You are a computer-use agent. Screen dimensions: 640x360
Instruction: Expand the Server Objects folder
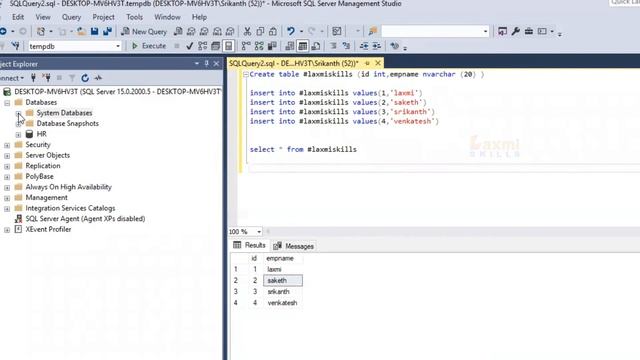(7, 156)
